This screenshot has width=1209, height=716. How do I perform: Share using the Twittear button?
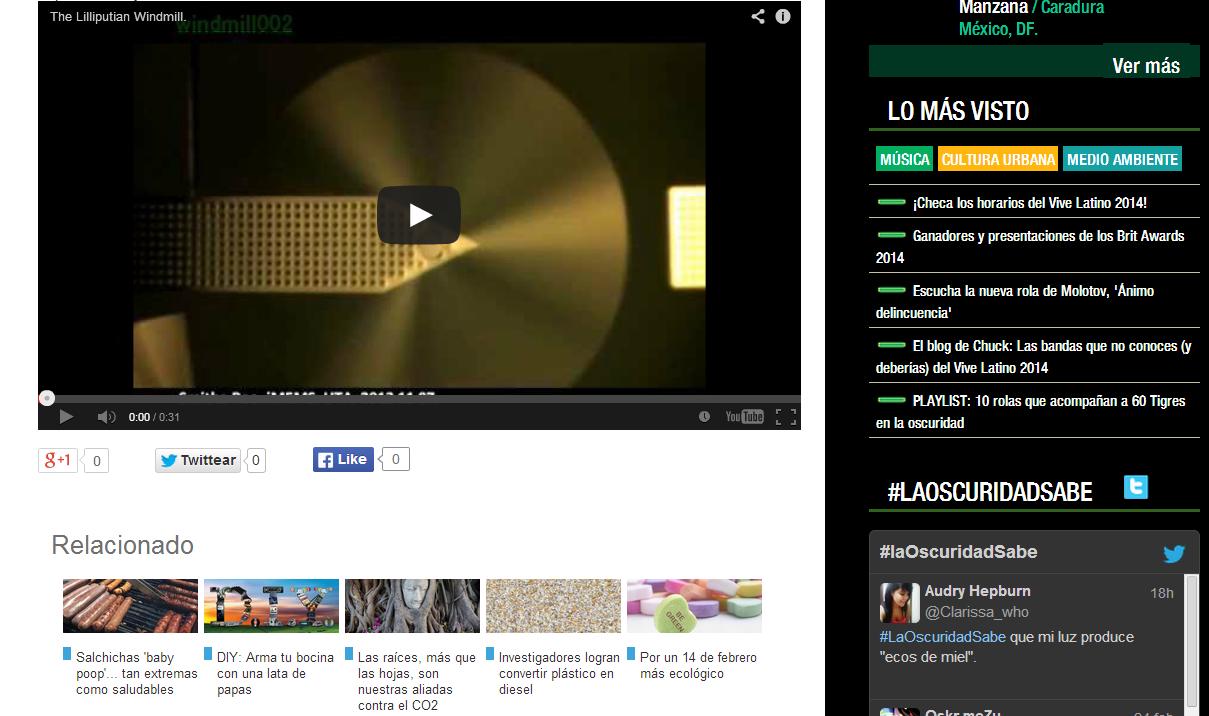click(198, 460)
